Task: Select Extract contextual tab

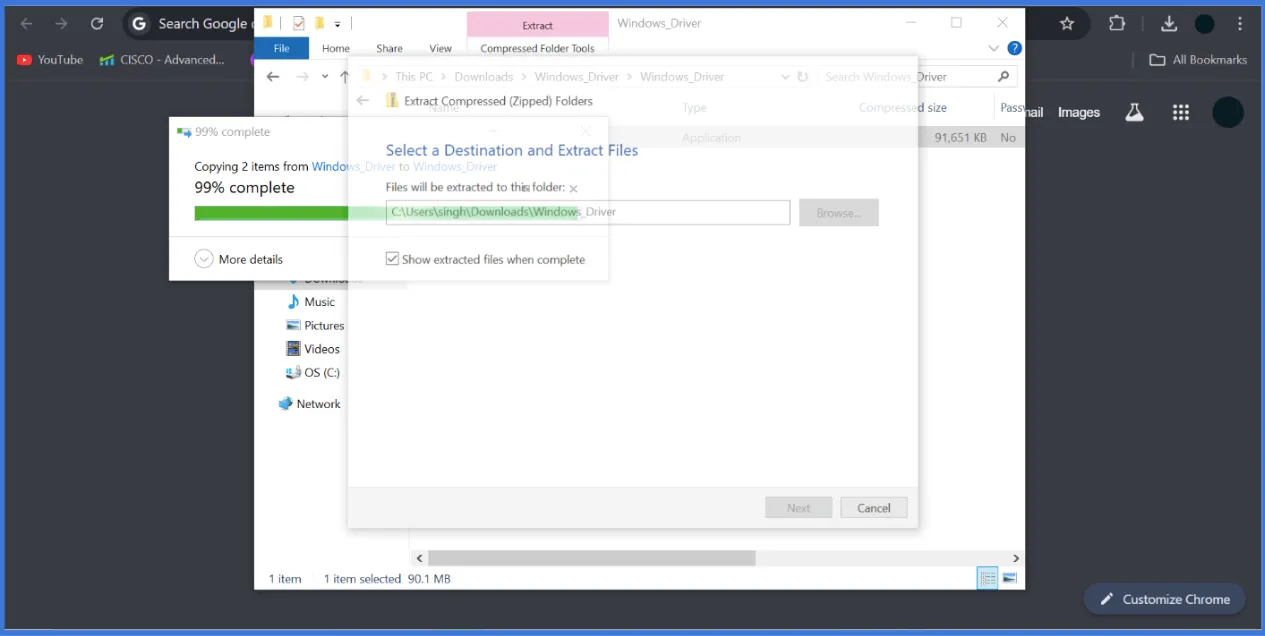Action: [x=537, y=25]
